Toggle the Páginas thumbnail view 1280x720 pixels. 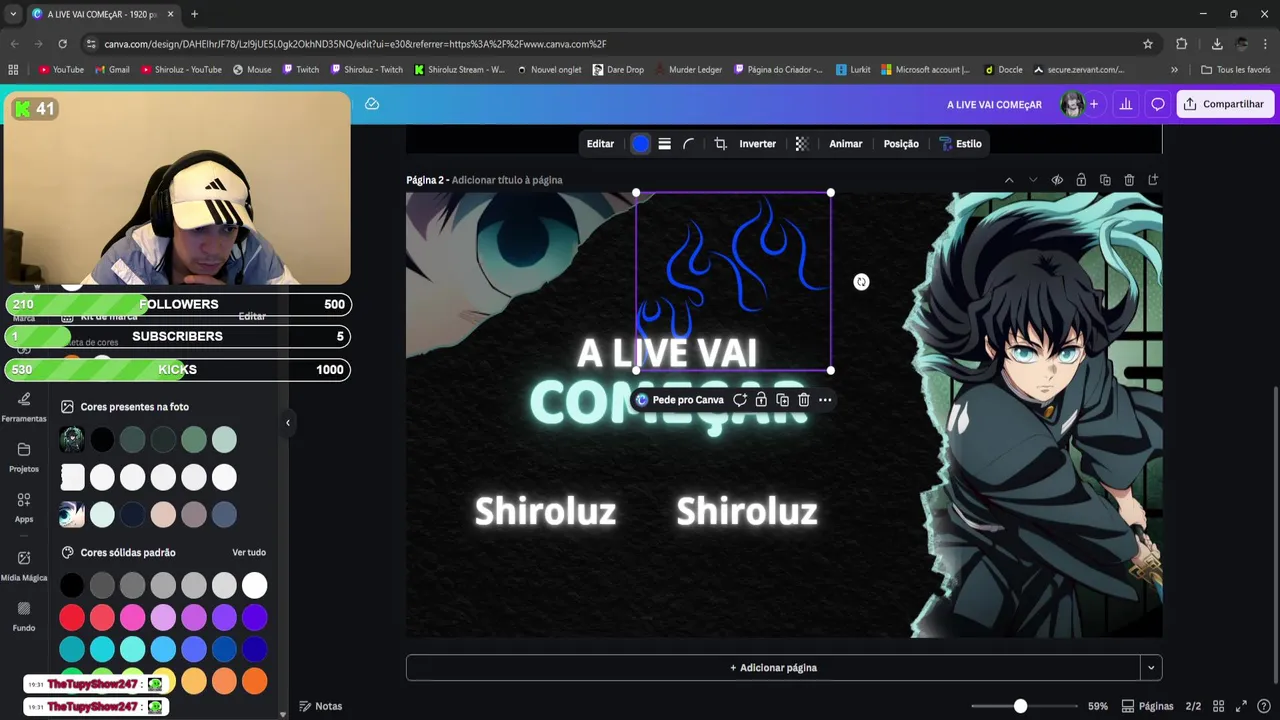[x=1148, y=706]
